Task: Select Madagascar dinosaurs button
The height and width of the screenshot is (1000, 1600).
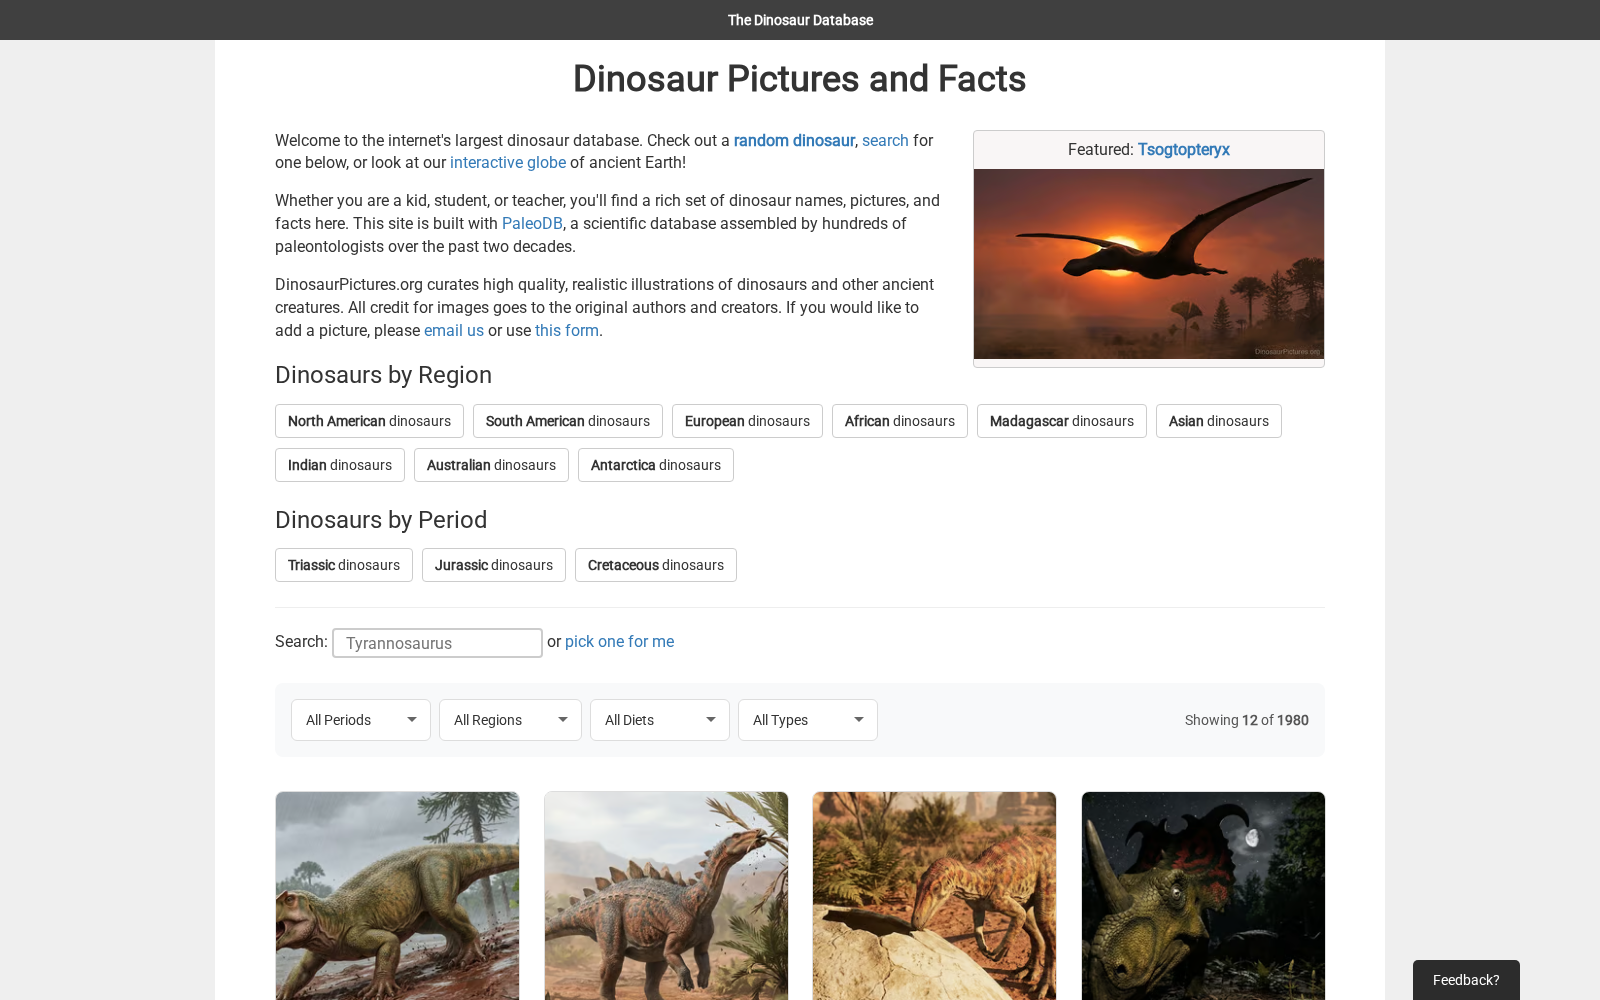Action: click(1062, 421)
